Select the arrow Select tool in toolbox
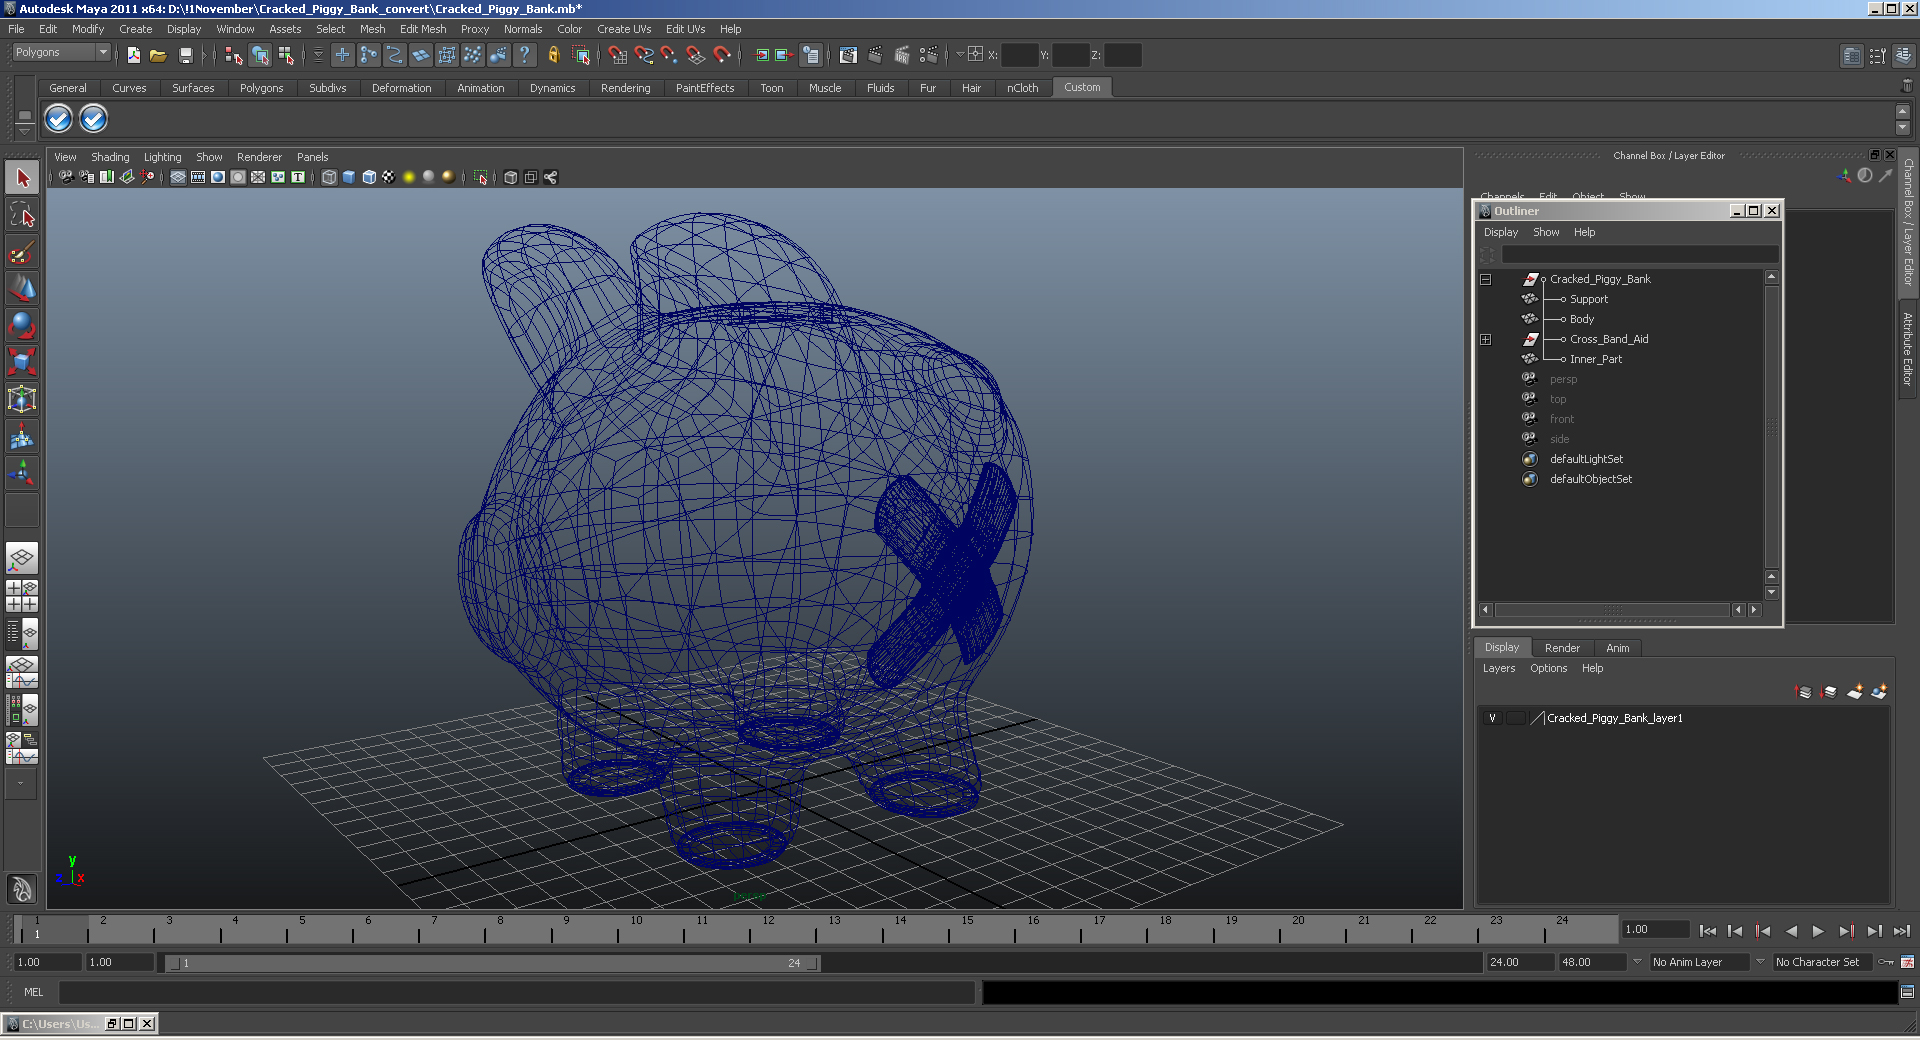Image resolution: width=1920 pixels, height=1040 pixels. point(22,178)
